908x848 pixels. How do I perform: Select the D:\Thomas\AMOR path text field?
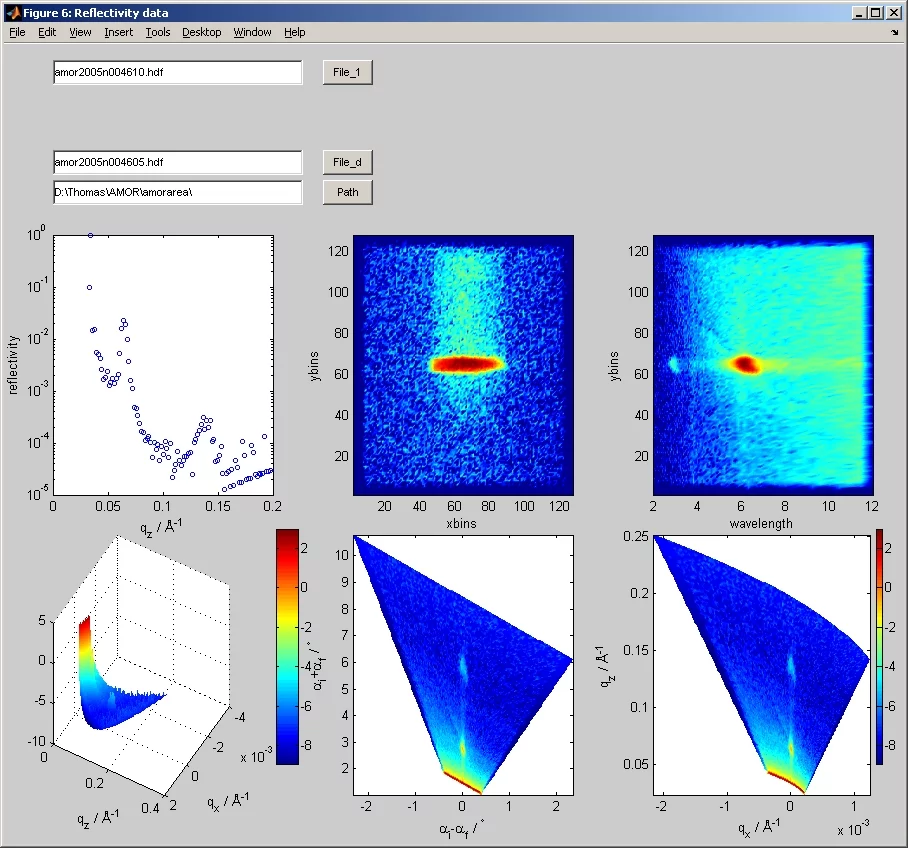click(177, 192)
